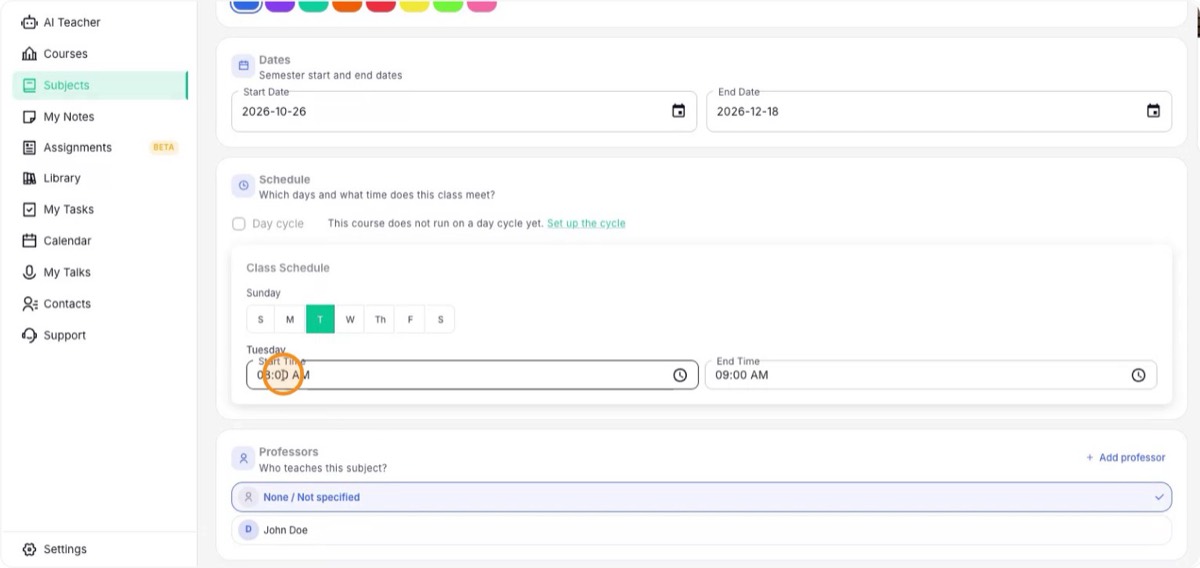Click the My Talks microphone icon
The width and height of the screenshot is (1200, 568).
click(29, 272)
